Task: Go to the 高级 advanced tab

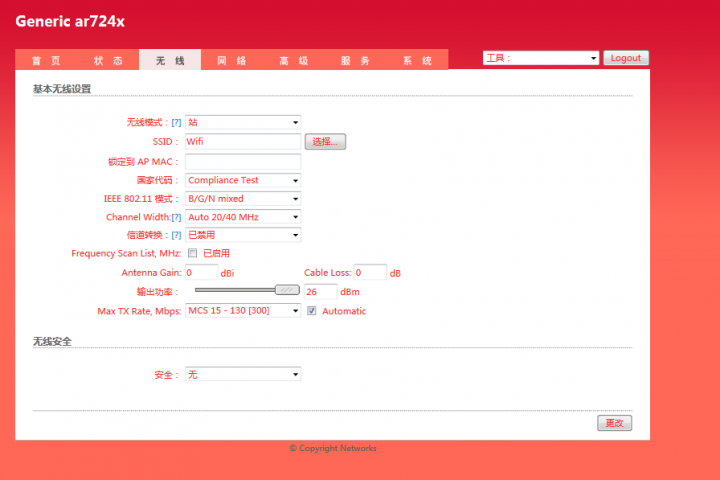Action: pos(294,60)
